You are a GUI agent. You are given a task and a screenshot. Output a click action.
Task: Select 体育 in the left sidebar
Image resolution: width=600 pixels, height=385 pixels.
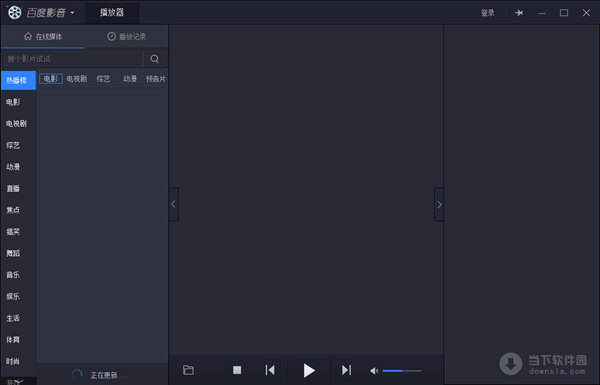(13, 339)
